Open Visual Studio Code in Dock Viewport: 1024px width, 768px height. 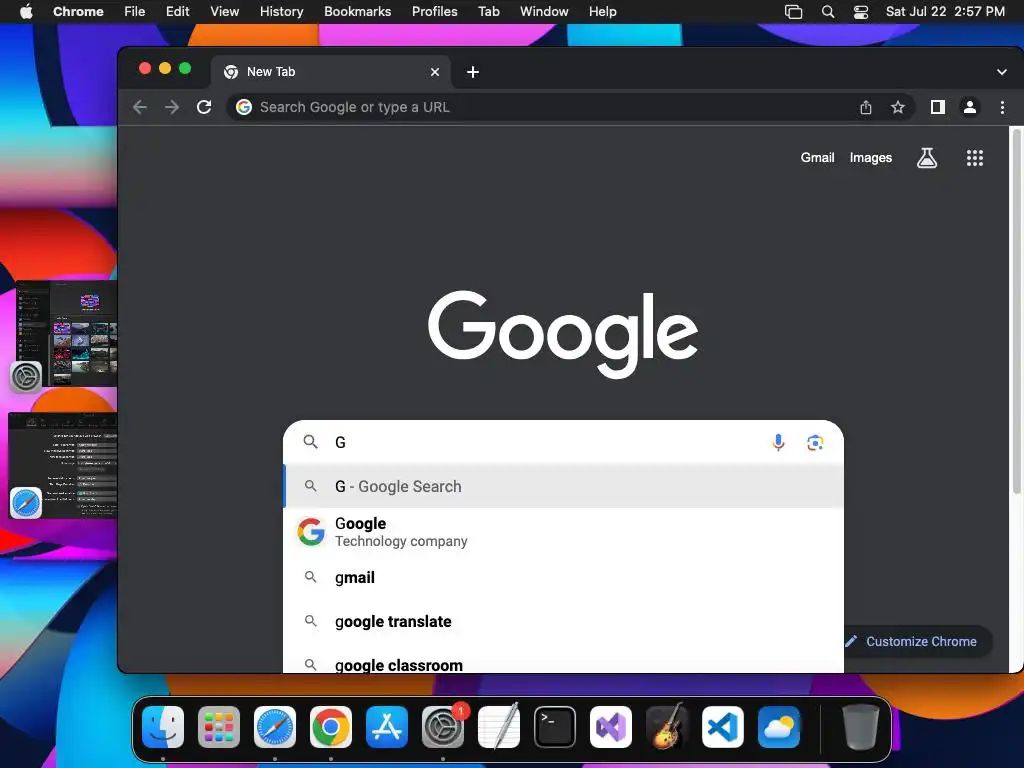click(x=723, y=727)
